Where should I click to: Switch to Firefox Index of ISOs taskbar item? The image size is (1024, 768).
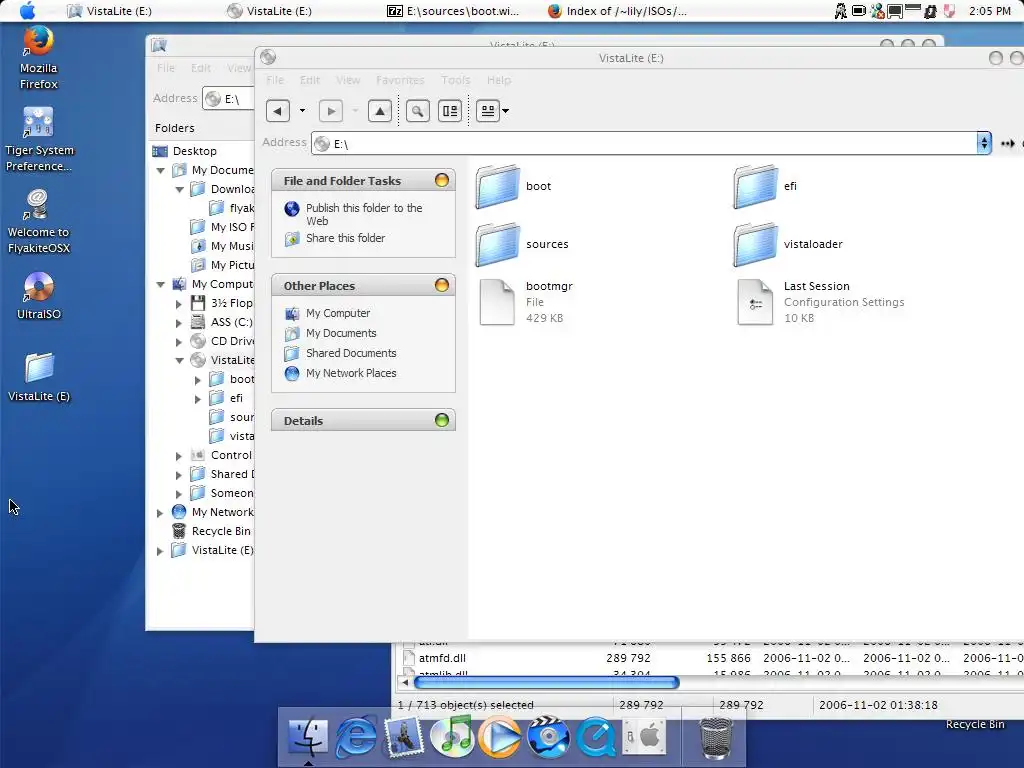617,10
